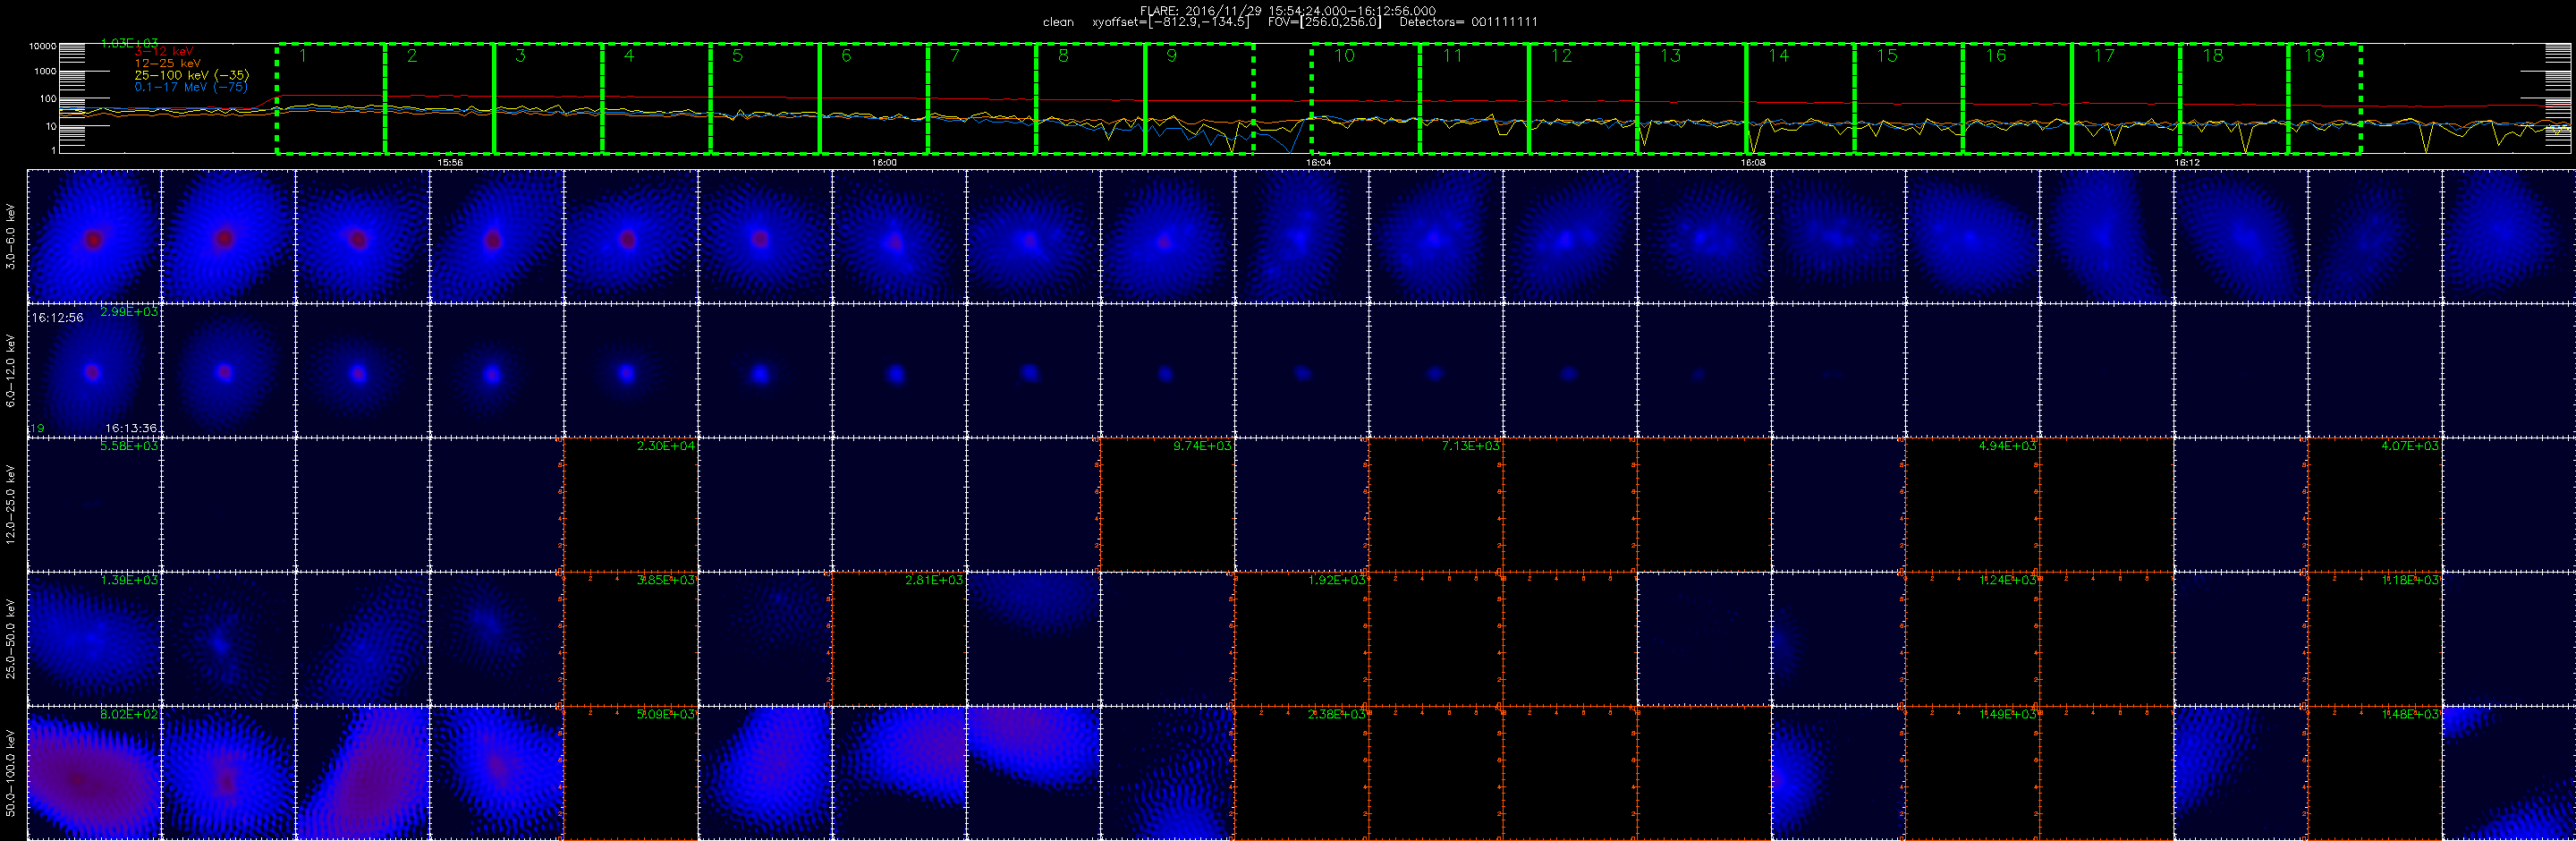Select time interval 9 in the lightcurve
The image size is (2576, 841).
click(x=1199, y=99)
